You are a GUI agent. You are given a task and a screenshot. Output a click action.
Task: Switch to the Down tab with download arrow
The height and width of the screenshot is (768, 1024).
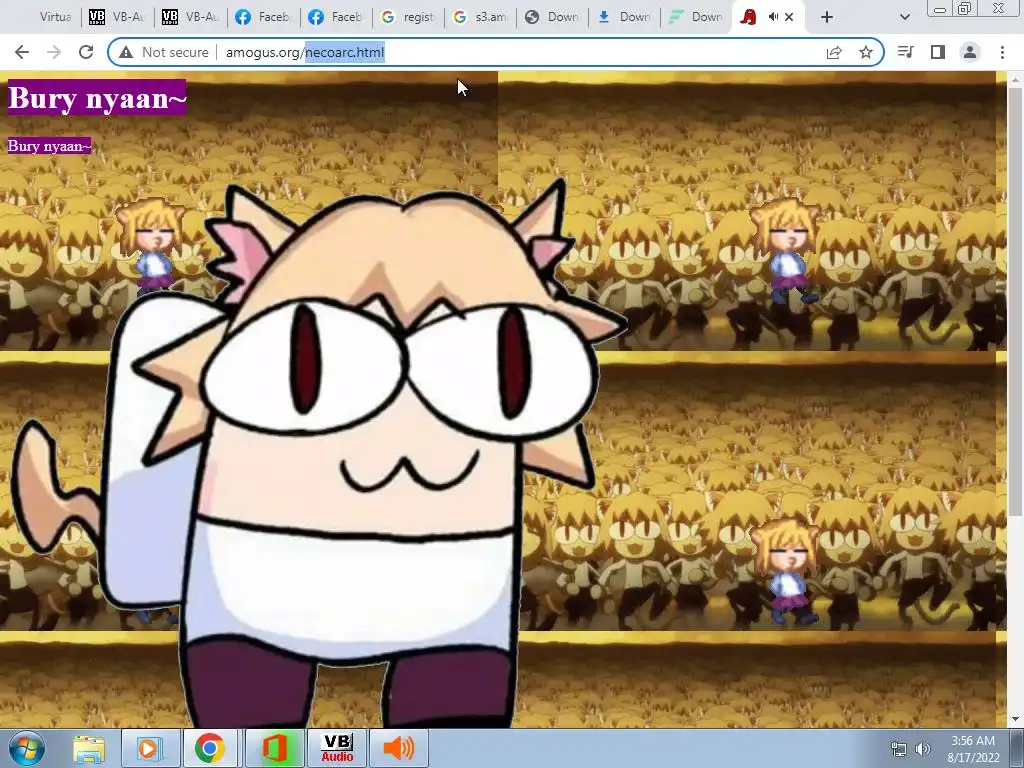tap(624, 17)
